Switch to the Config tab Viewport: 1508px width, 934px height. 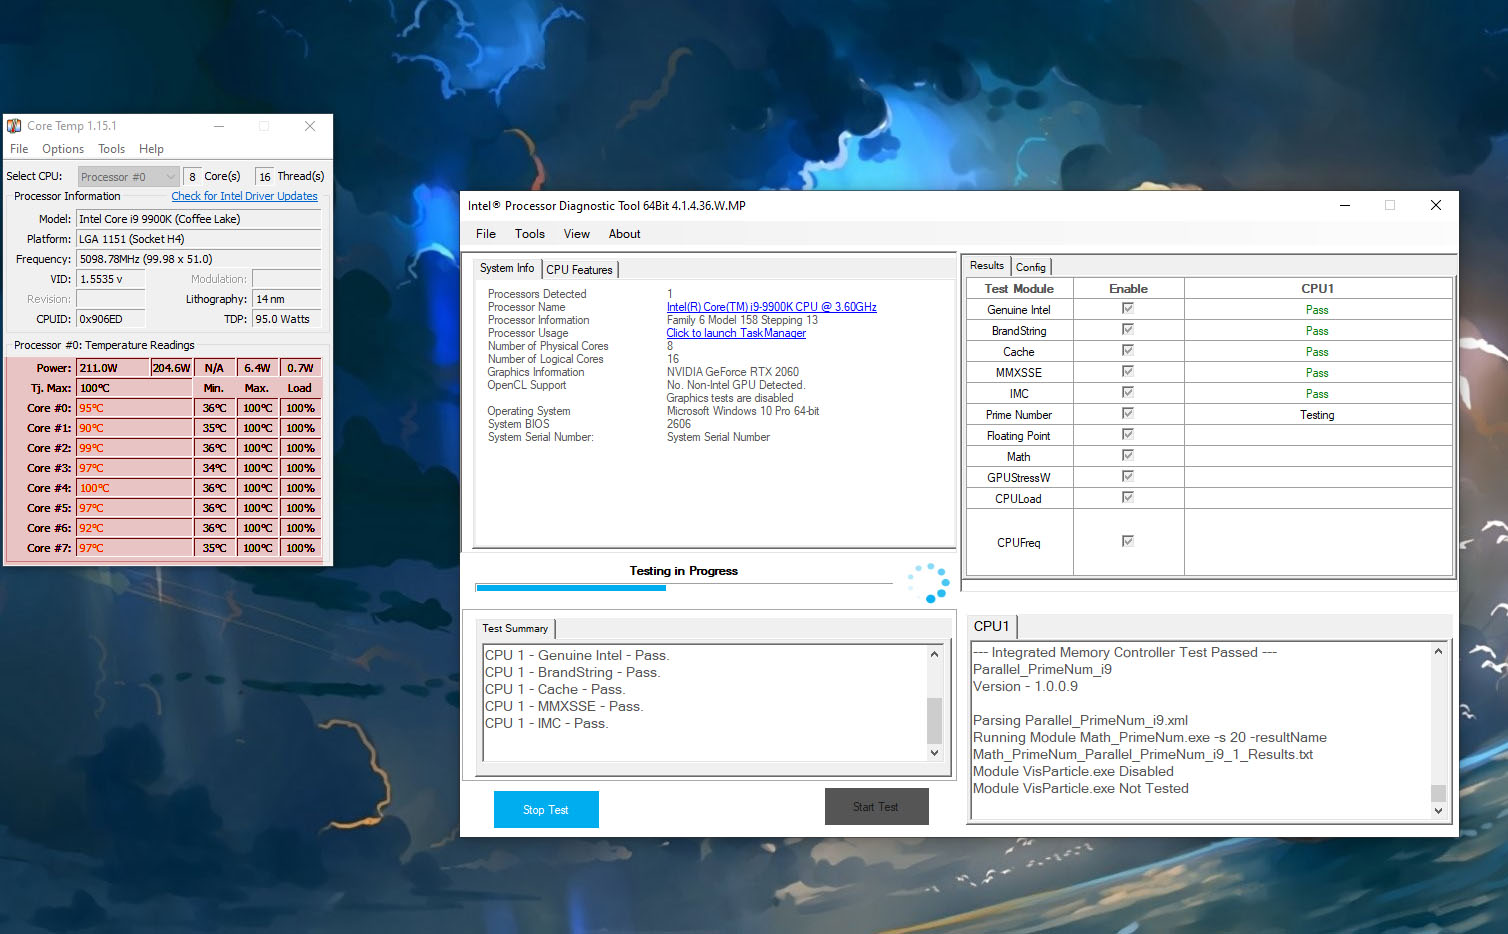(1031, 267)
